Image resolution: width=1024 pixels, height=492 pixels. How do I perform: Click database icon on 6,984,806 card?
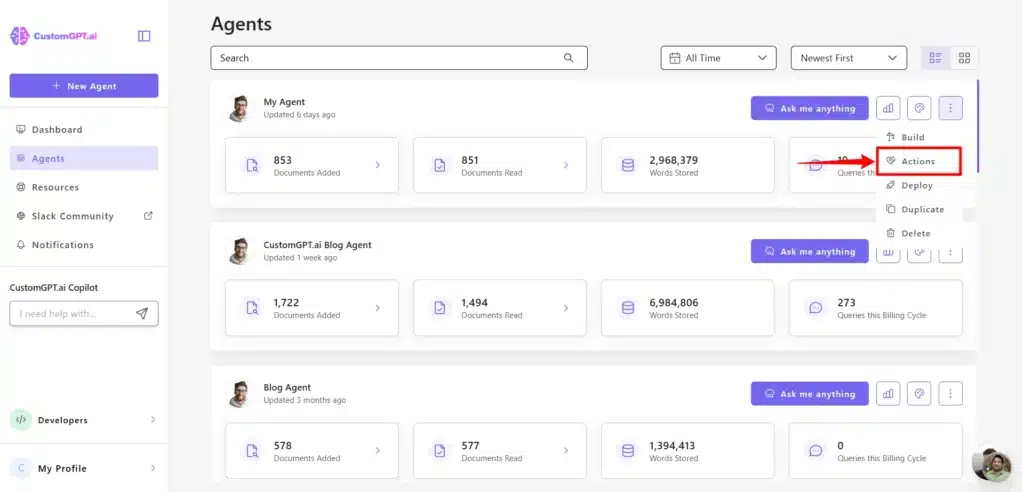[x=628, y=308]
